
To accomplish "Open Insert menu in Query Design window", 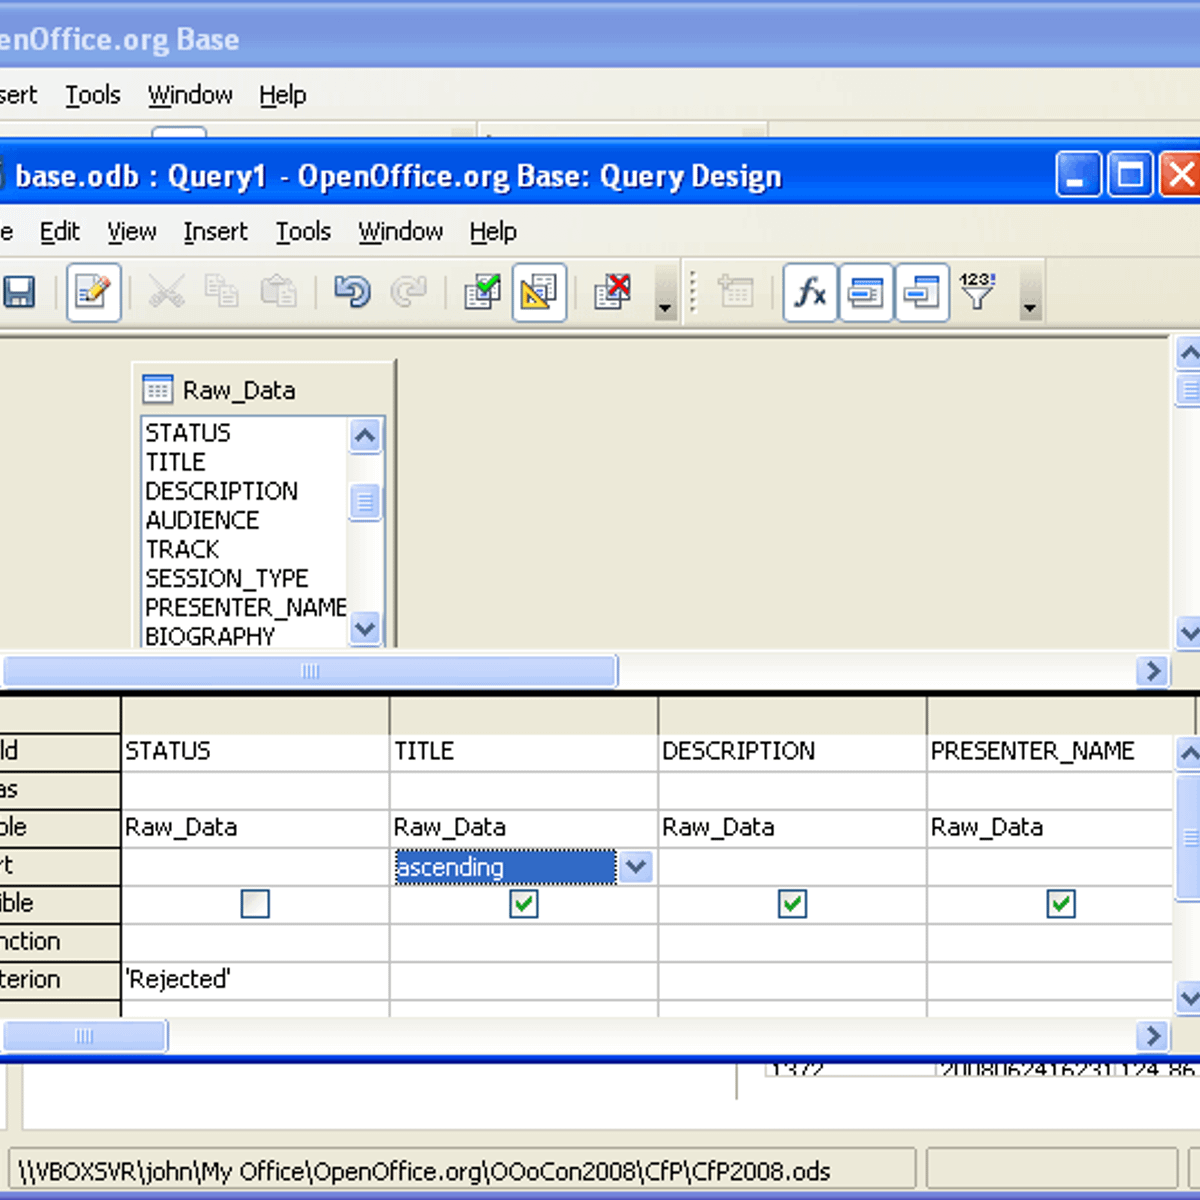I will 215,232.
